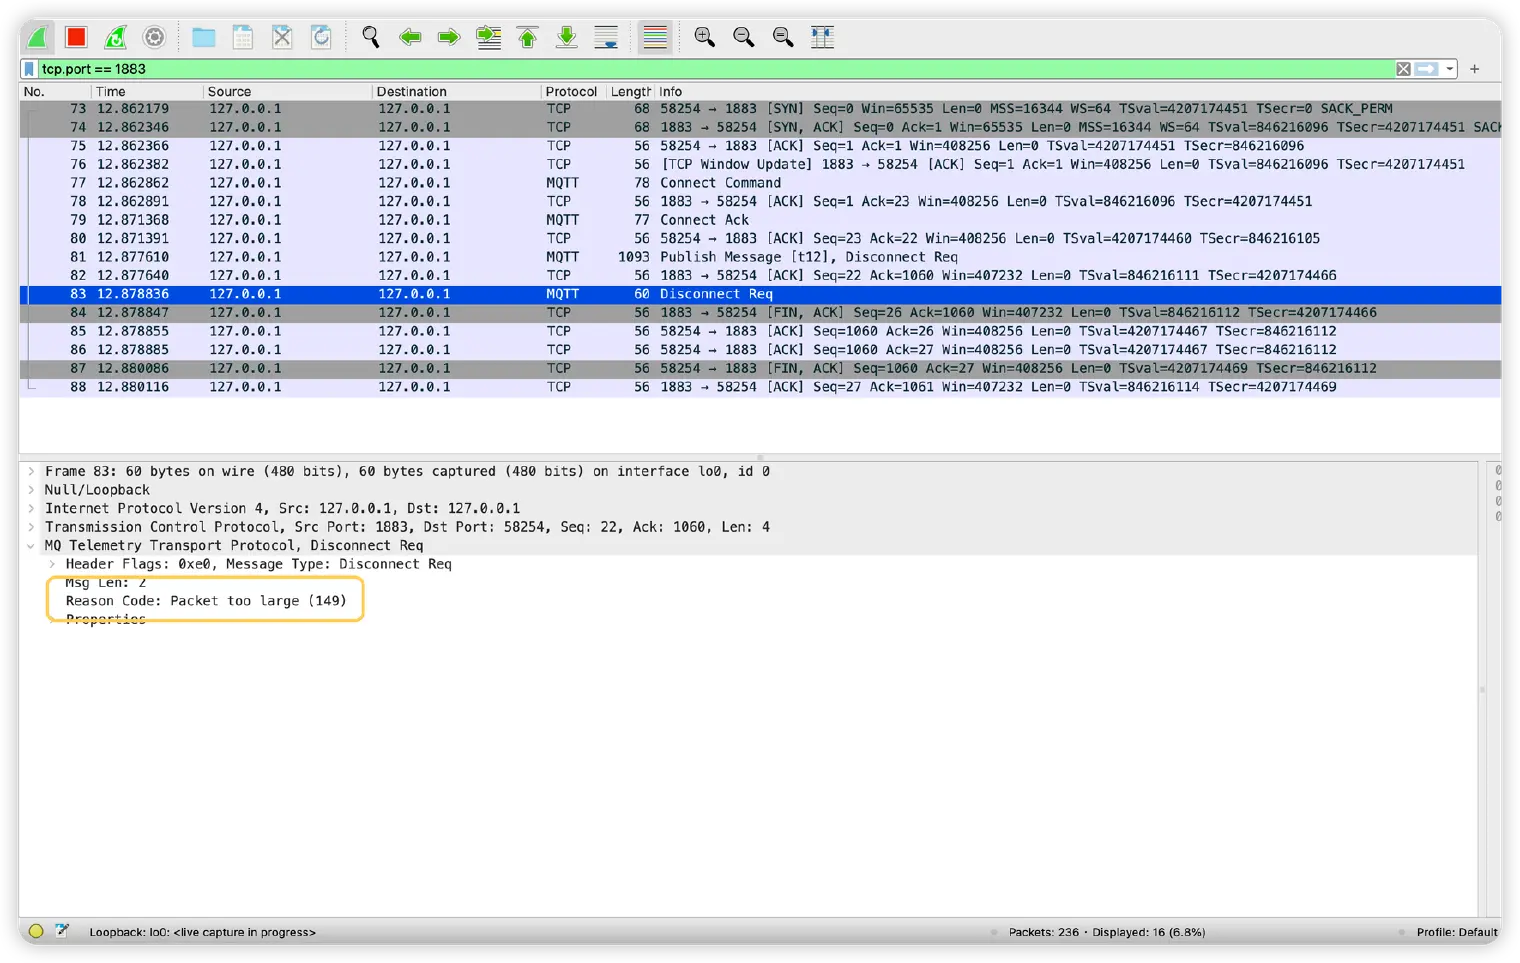Open Find a packet magnifier
Screen dimensions: 1520x963
(x=371, y=37)
